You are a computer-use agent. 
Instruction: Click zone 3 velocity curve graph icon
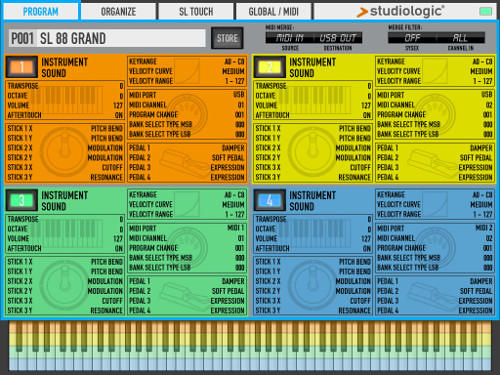(x=187, y=204)
